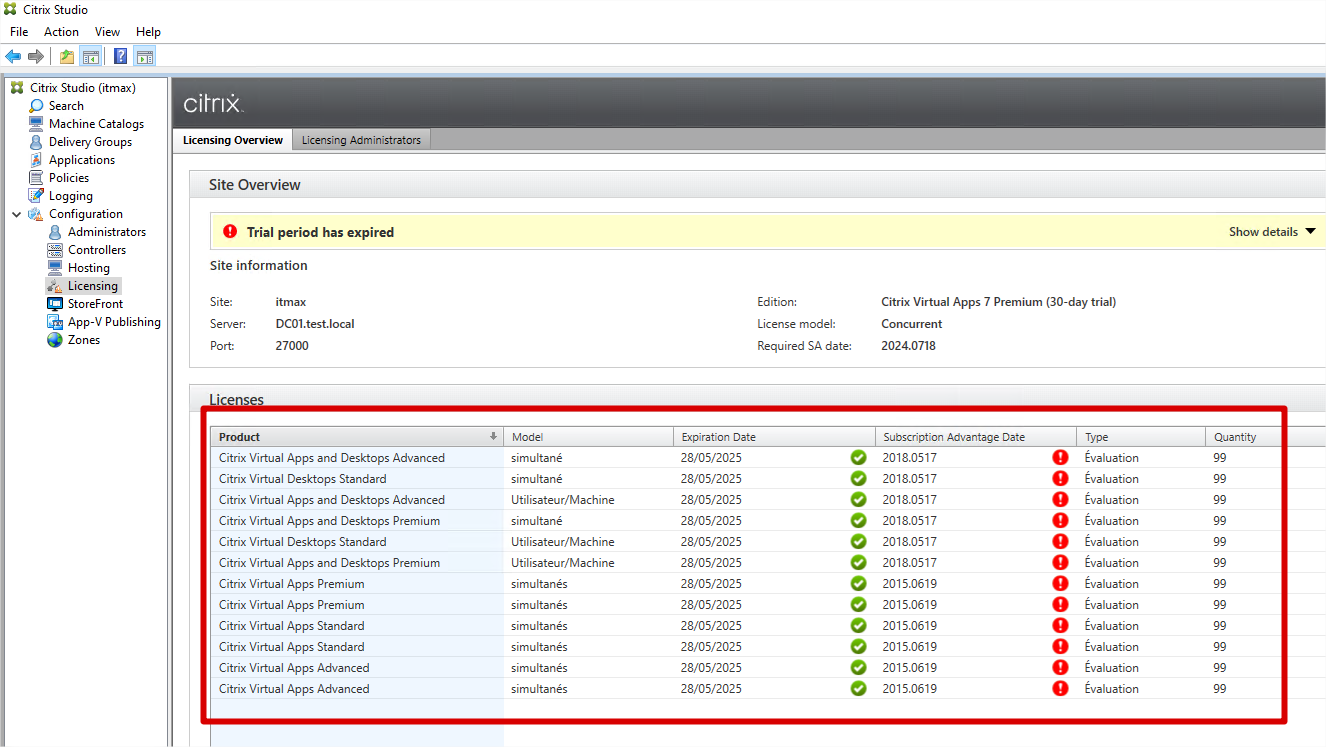Select the Machine Catalogs tree icon

(x=37, y=124)
